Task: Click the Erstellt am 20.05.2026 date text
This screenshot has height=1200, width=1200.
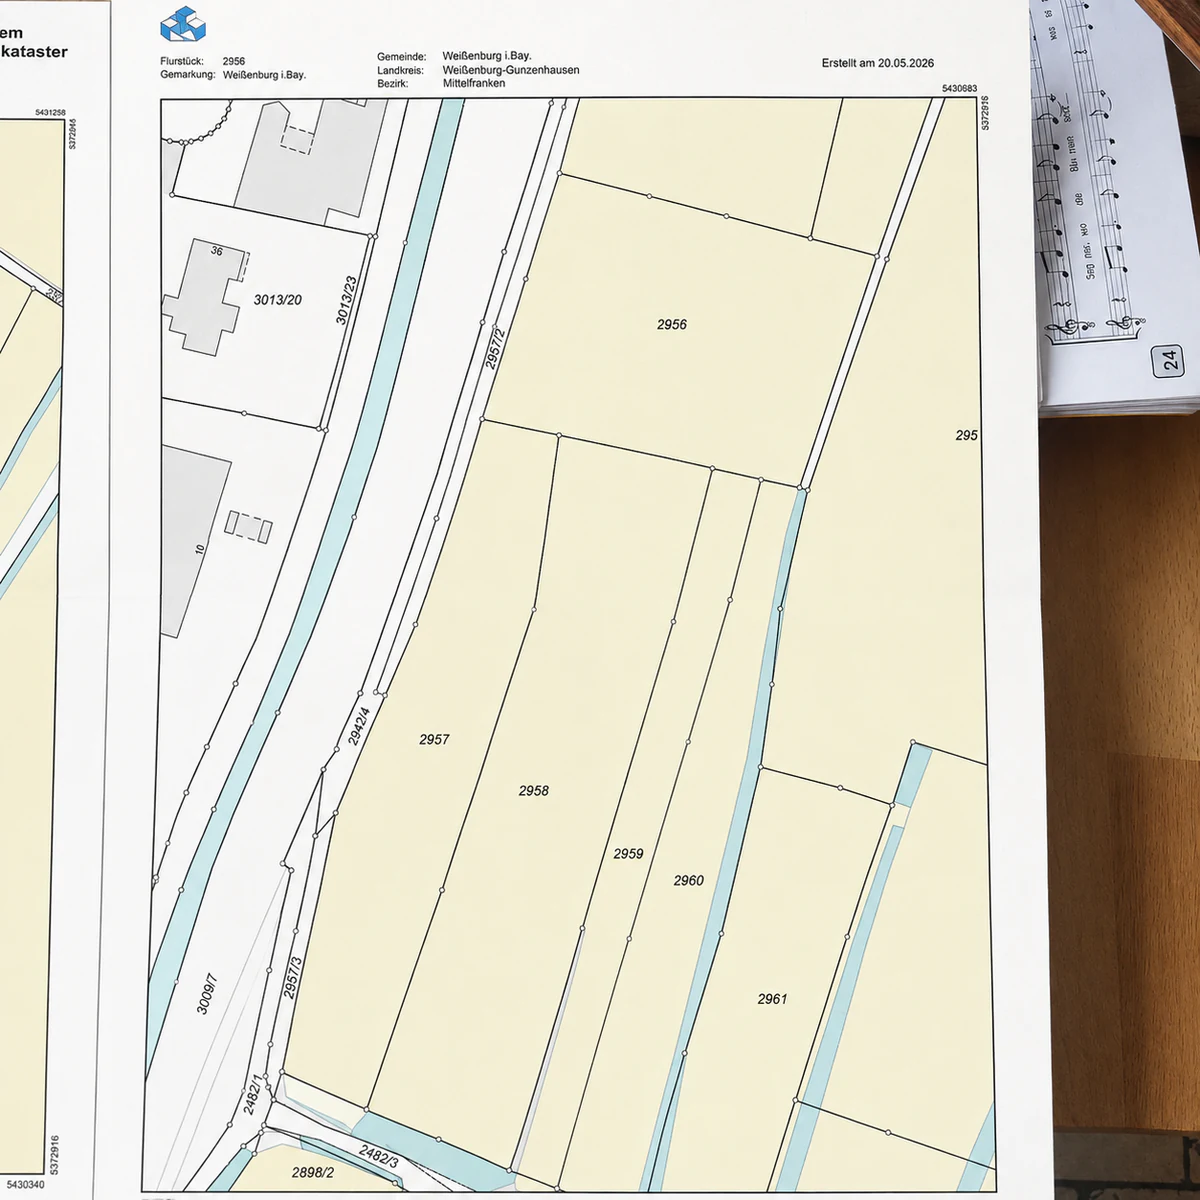Action: tap(878, 62)
